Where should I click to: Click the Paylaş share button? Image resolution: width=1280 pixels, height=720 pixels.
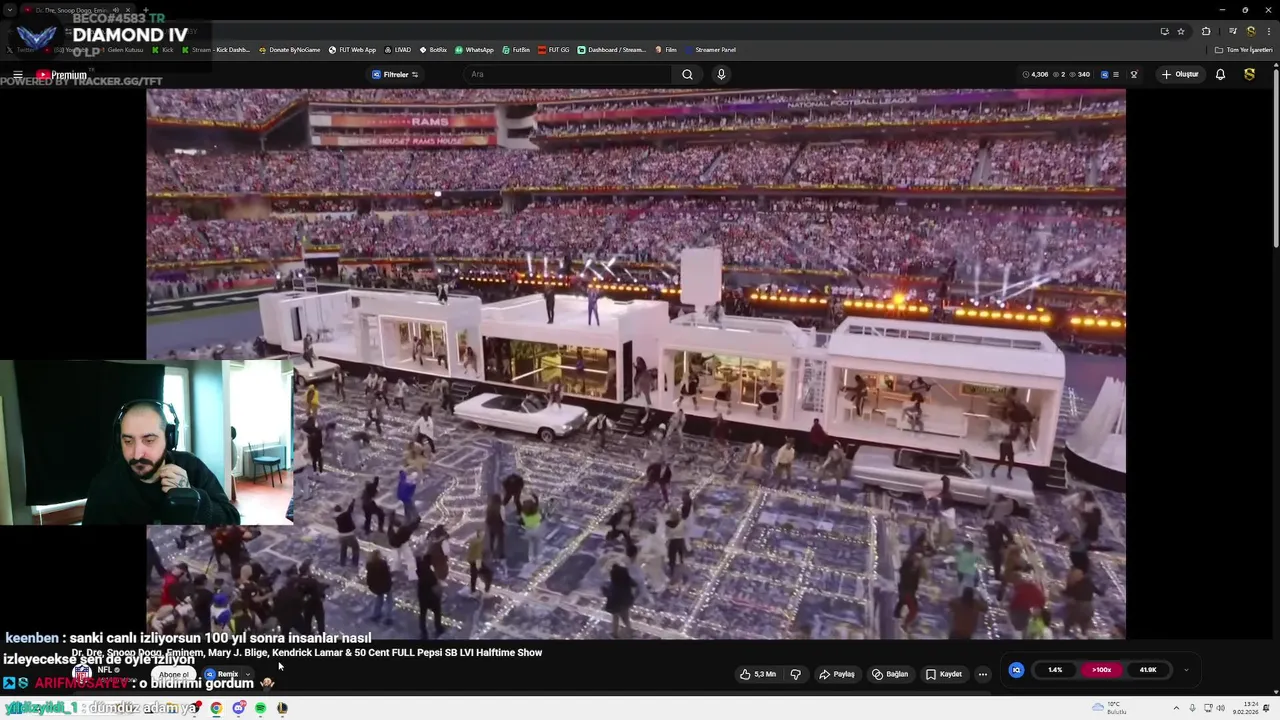(837, 674)
